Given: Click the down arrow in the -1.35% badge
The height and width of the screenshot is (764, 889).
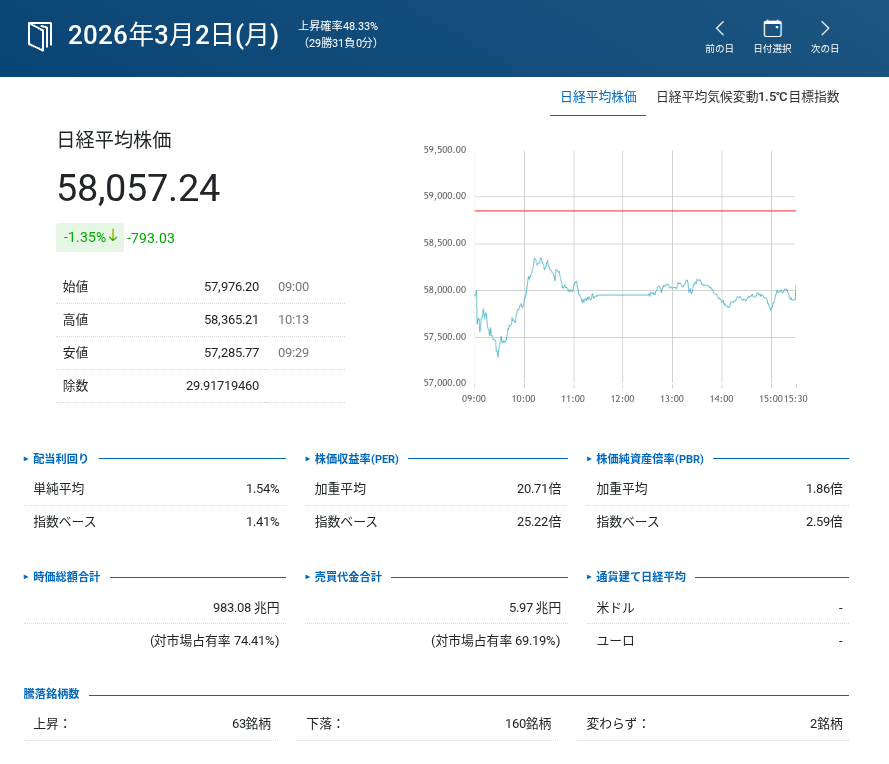Looking at the screenshot, I should click(114, 237).
